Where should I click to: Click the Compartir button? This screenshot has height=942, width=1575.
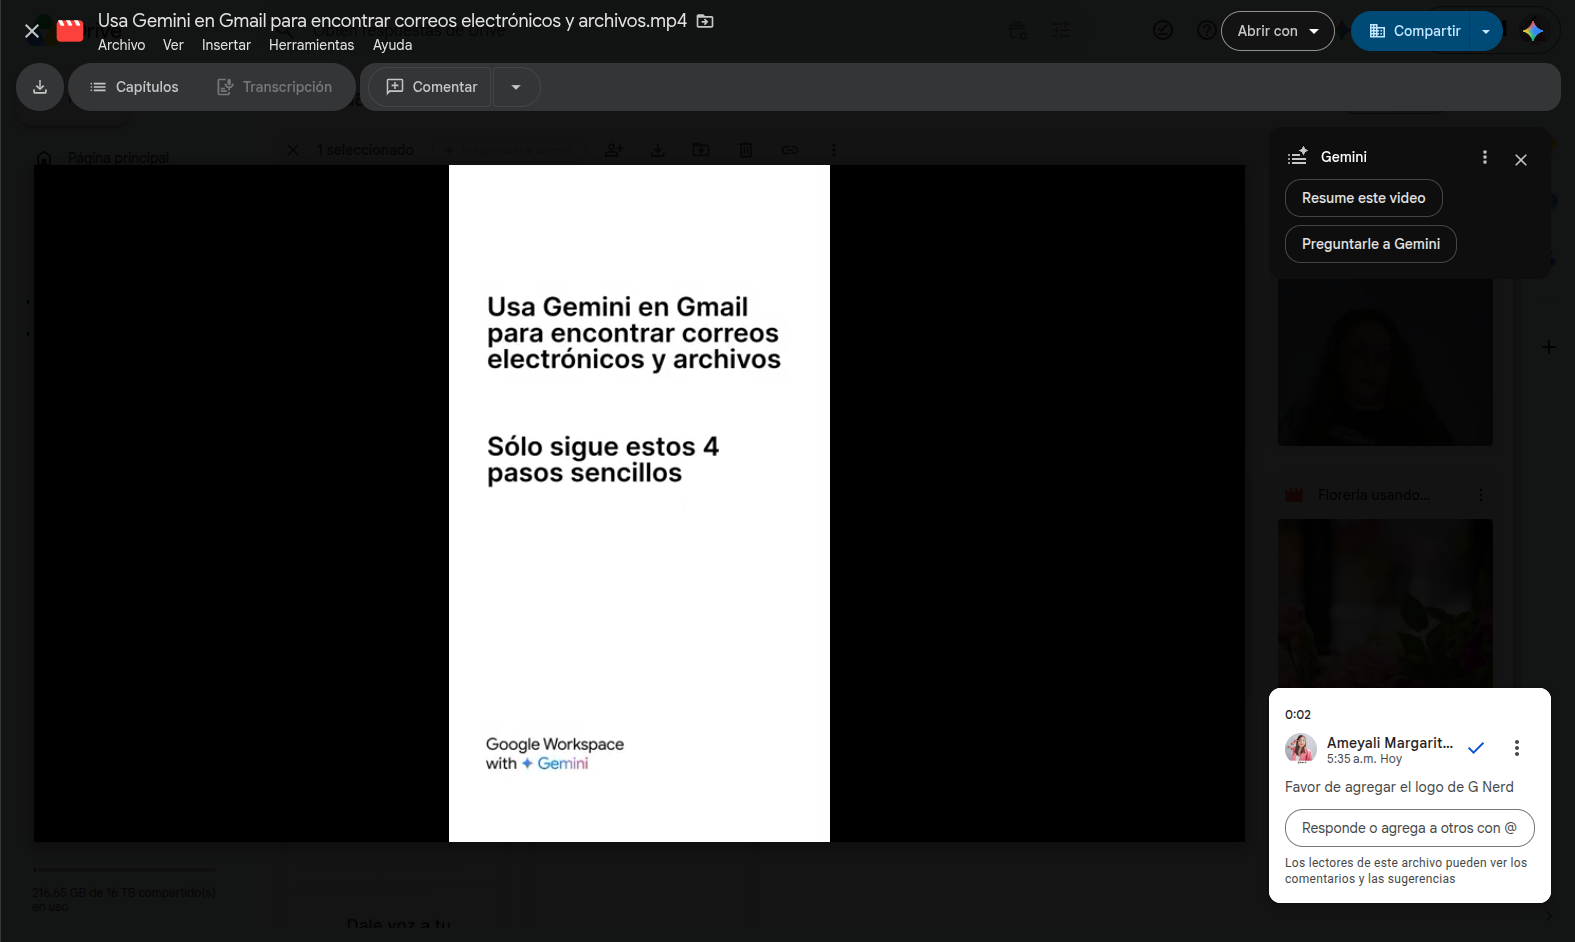pyautogui.click(x=1414, y=31)
